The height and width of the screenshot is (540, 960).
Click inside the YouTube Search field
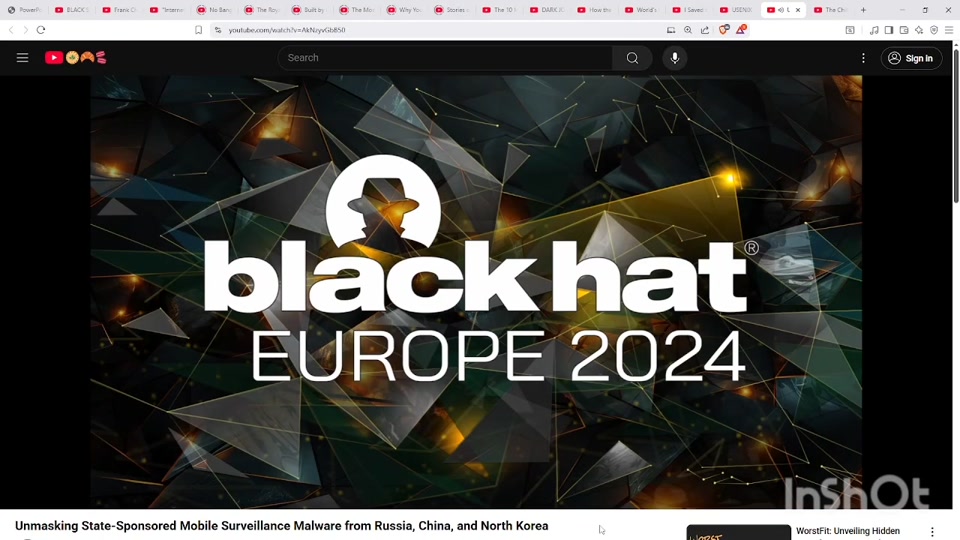click(x=445, y=58)
